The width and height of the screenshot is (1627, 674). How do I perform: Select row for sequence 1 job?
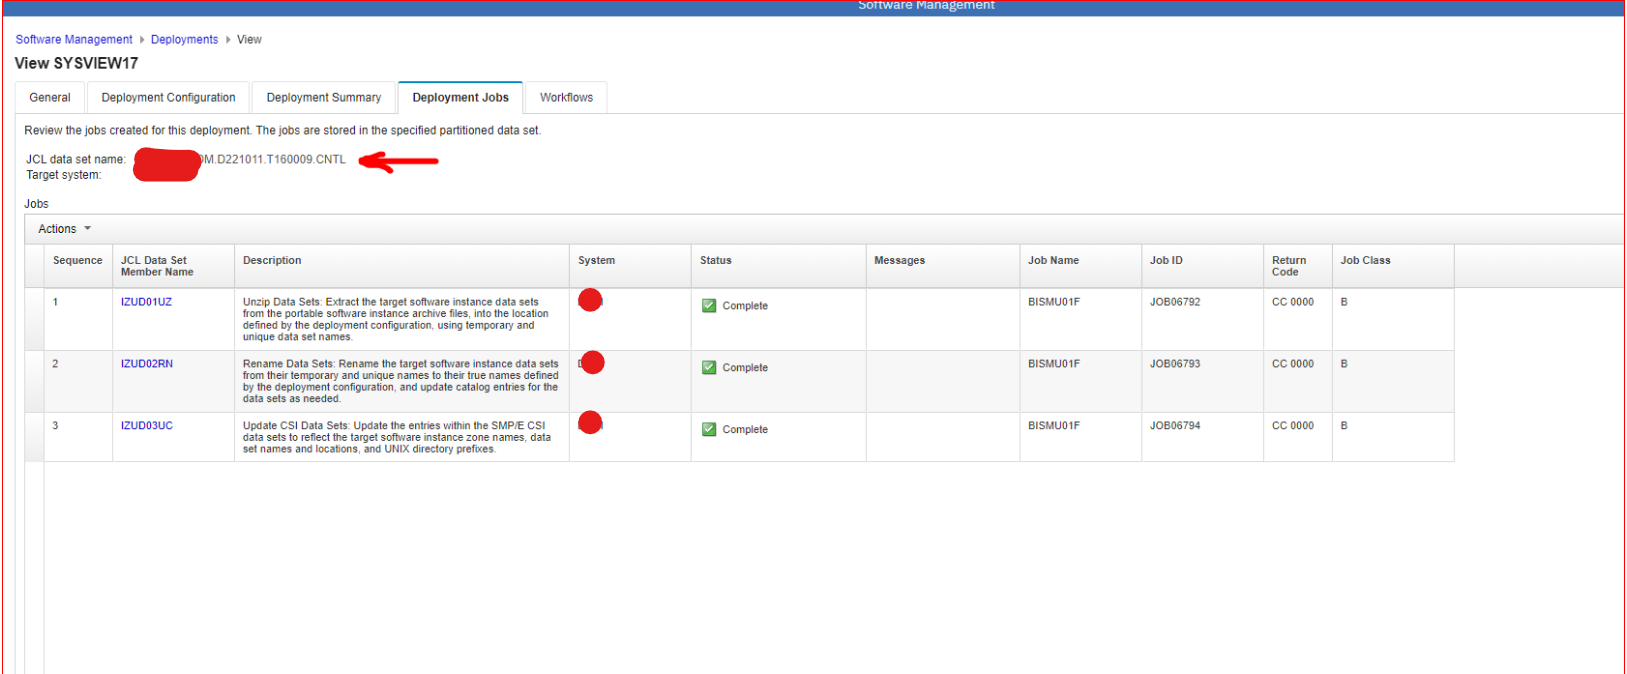coord(34,319)
